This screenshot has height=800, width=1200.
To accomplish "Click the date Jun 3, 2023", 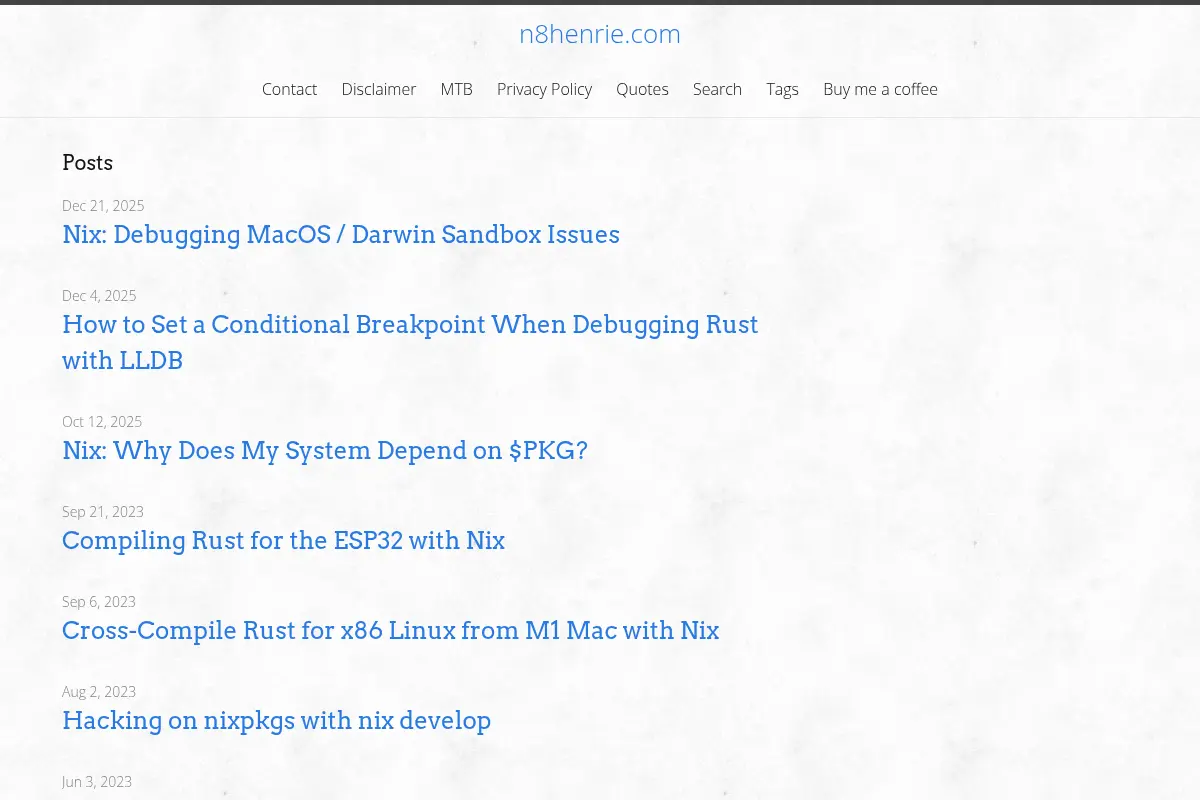I will coord(97,782).
